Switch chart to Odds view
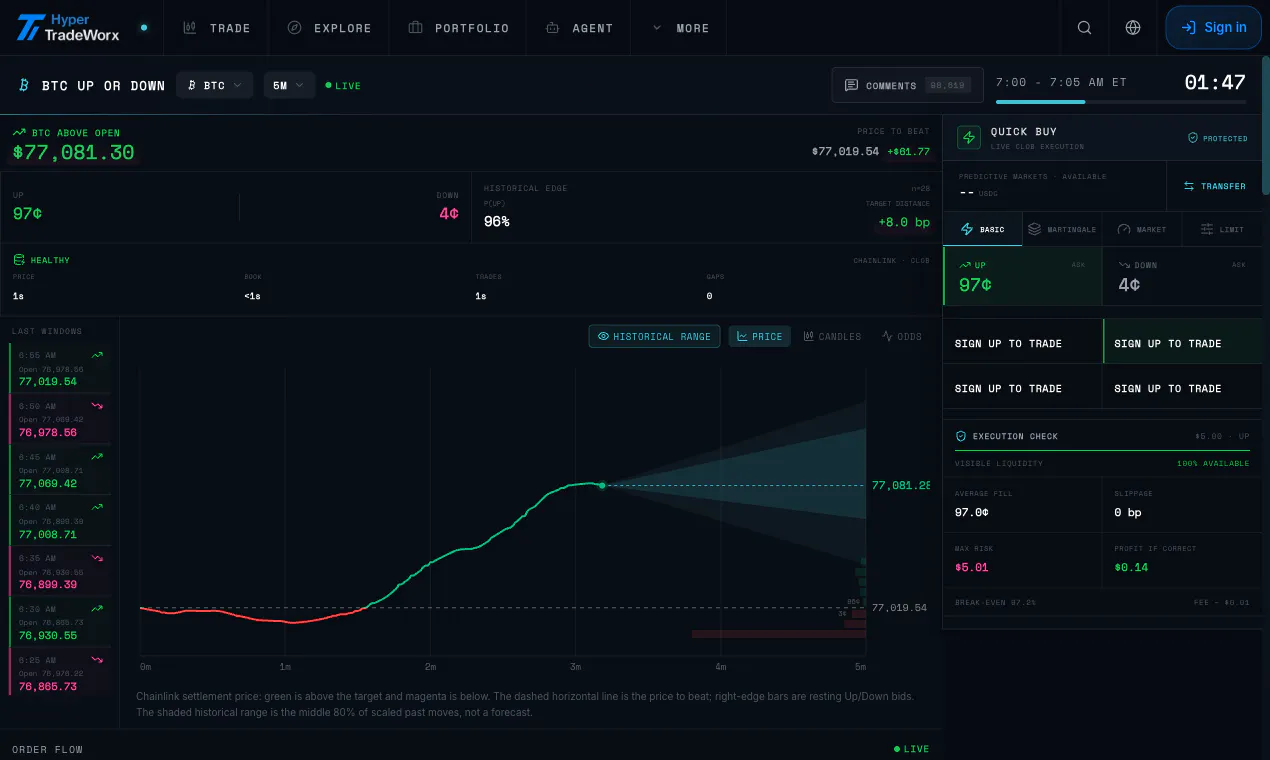The width and height of the screenshot is (1270, 760). click(x=902, y=337)
